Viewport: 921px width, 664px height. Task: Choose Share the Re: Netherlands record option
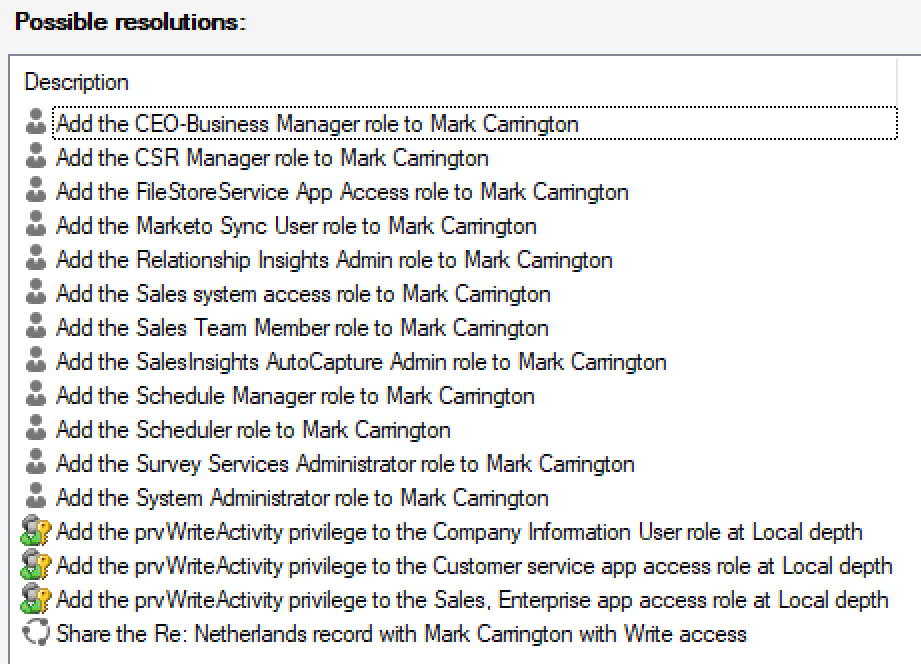(401, 634)
